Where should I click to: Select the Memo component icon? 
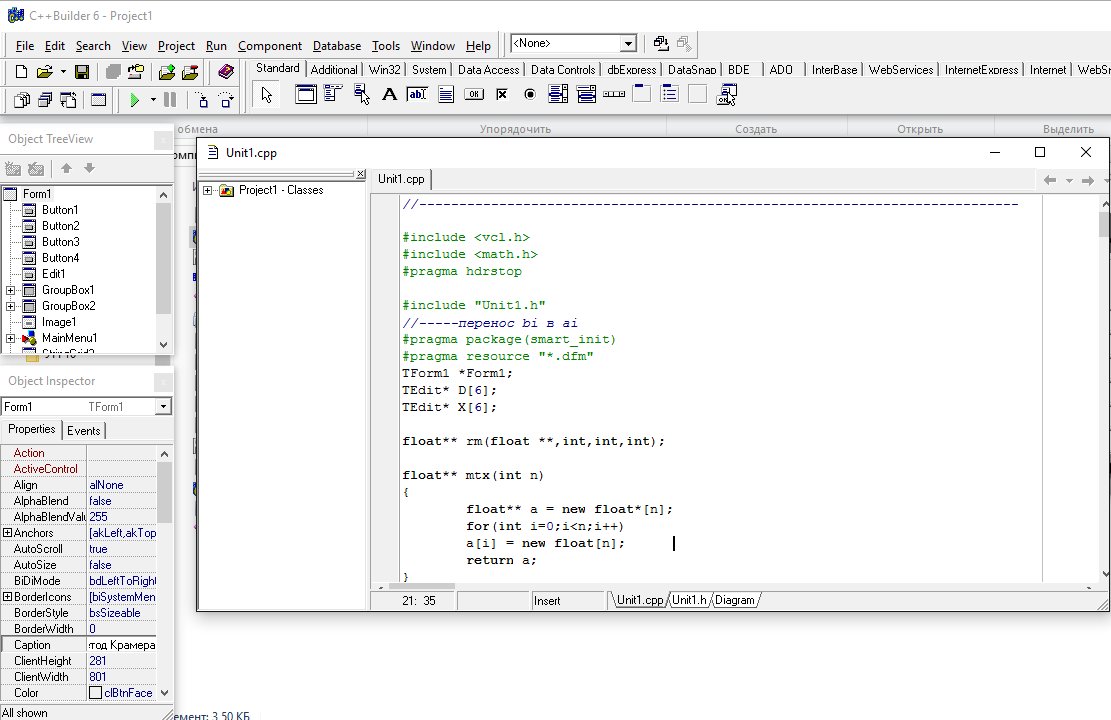click(x=446, y=94)
